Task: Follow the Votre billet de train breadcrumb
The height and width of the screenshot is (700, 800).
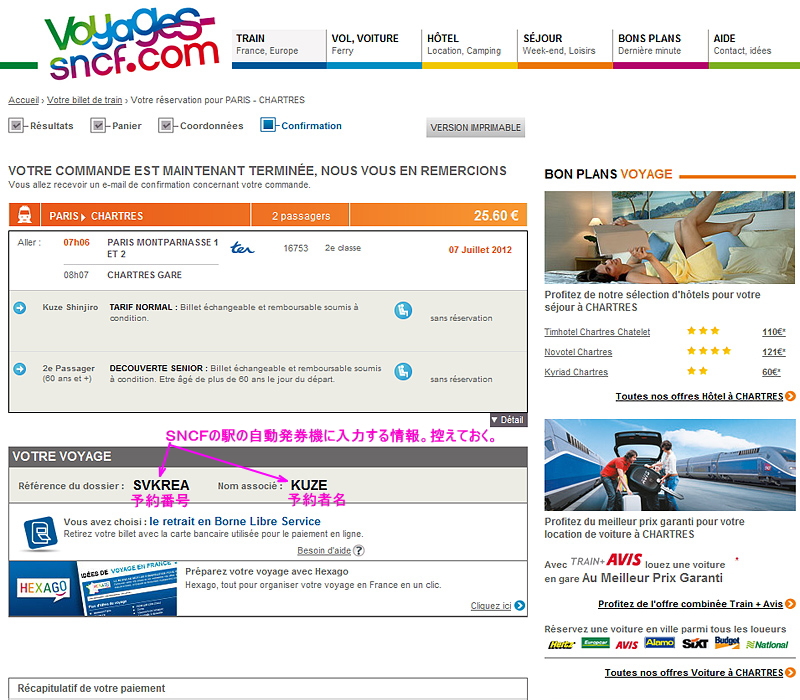Action: [x=85, y=100]
